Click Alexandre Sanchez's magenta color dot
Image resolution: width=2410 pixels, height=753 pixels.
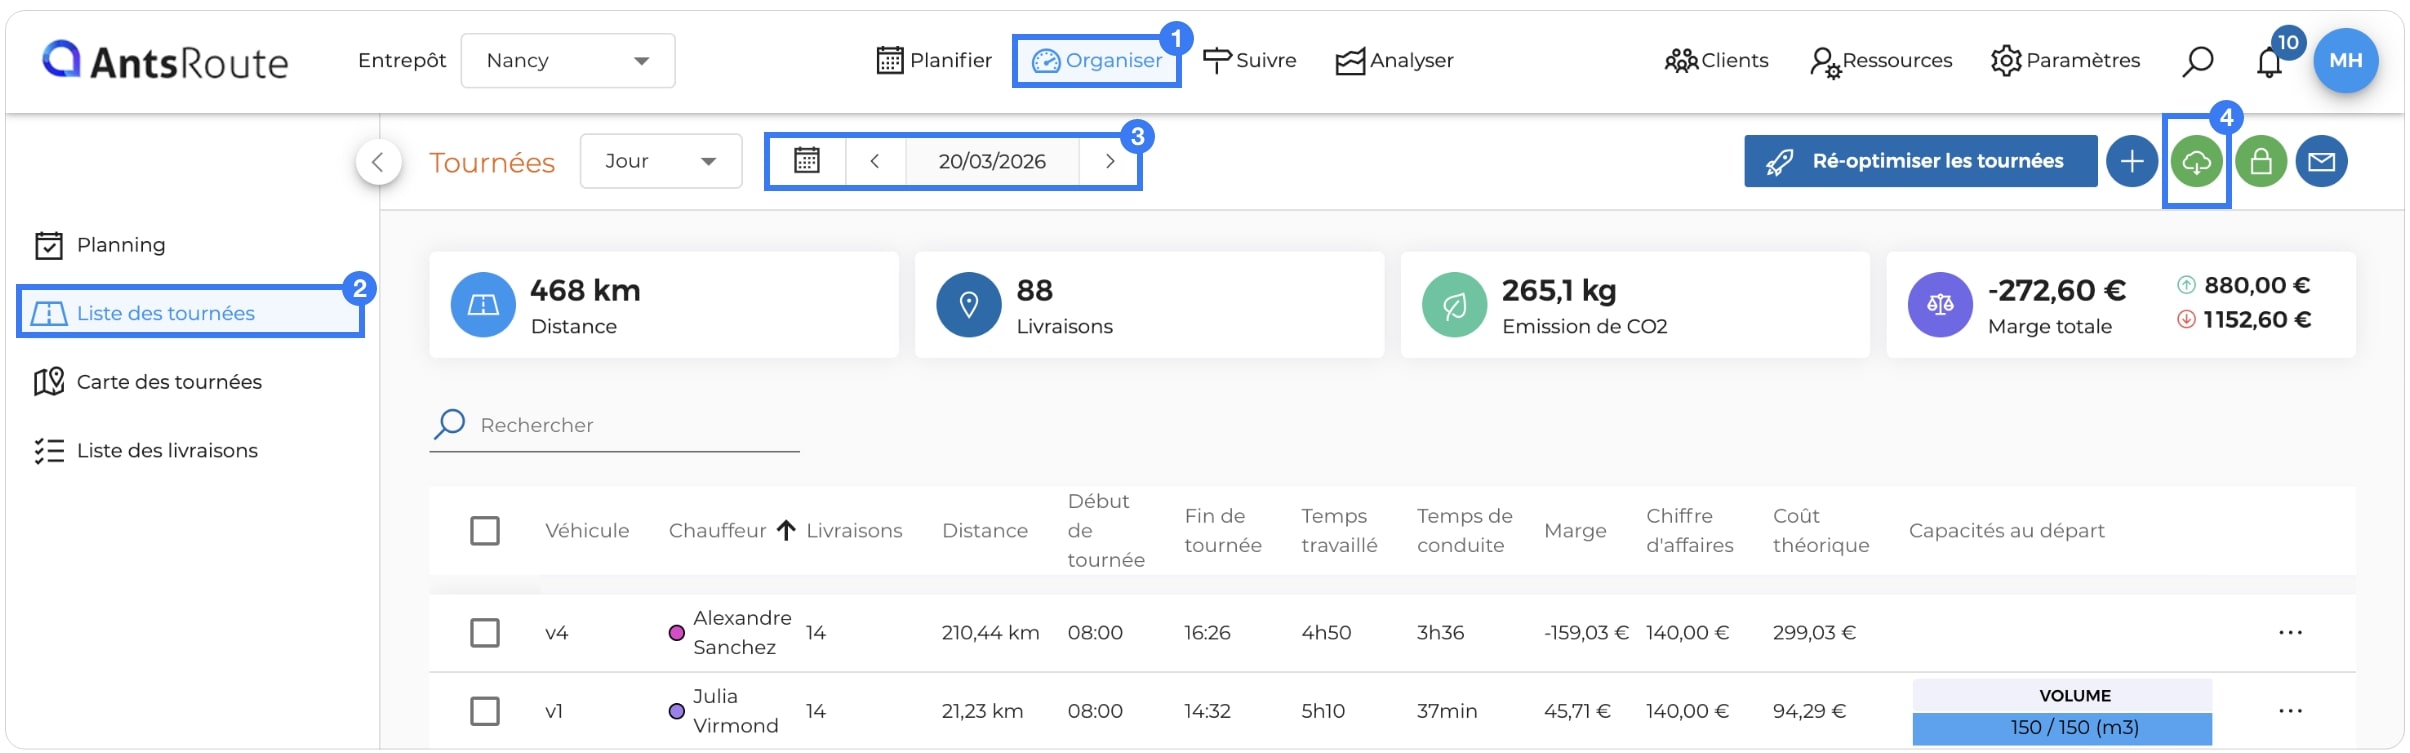tap(676, 633)
